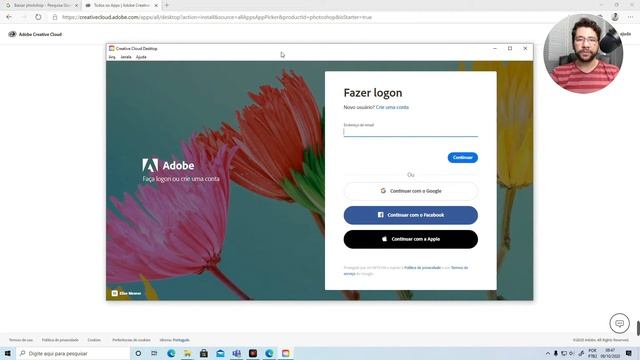Screen dimensions: 640x360
Task: Click the 'Política de privacidade' link in login card
Action: (422, 268)
